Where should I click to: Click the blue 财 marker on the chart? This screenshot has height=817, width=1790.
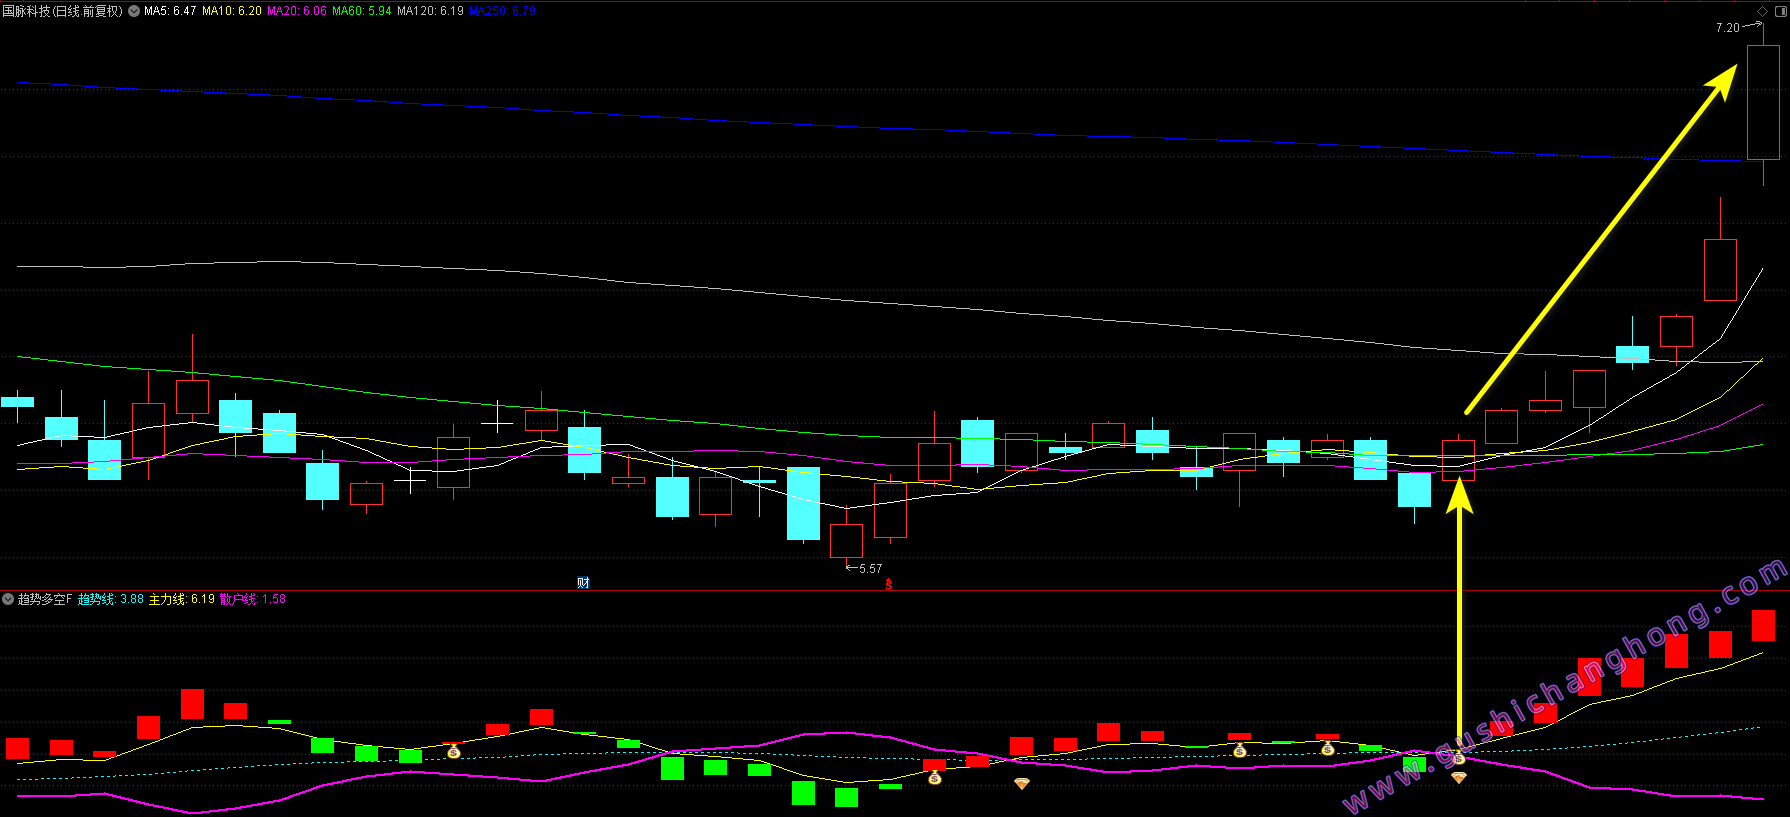click(583, 583)
